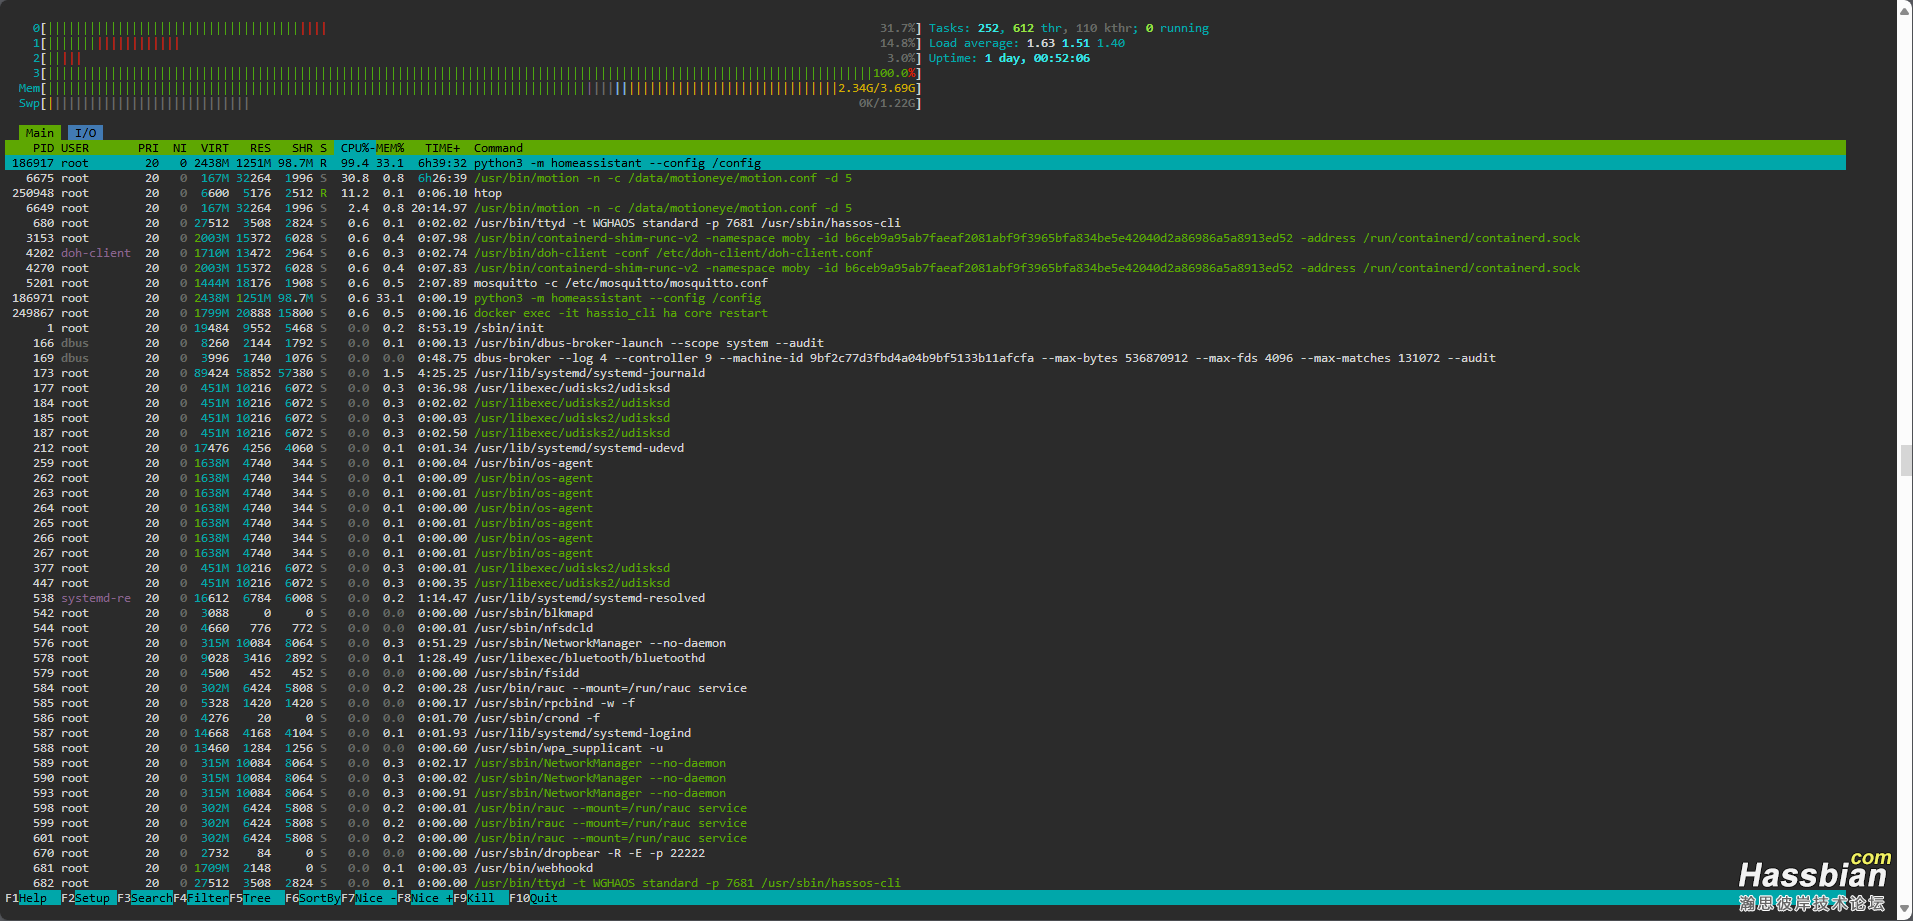Select blkmapd process PID 542

coord(925,613)
